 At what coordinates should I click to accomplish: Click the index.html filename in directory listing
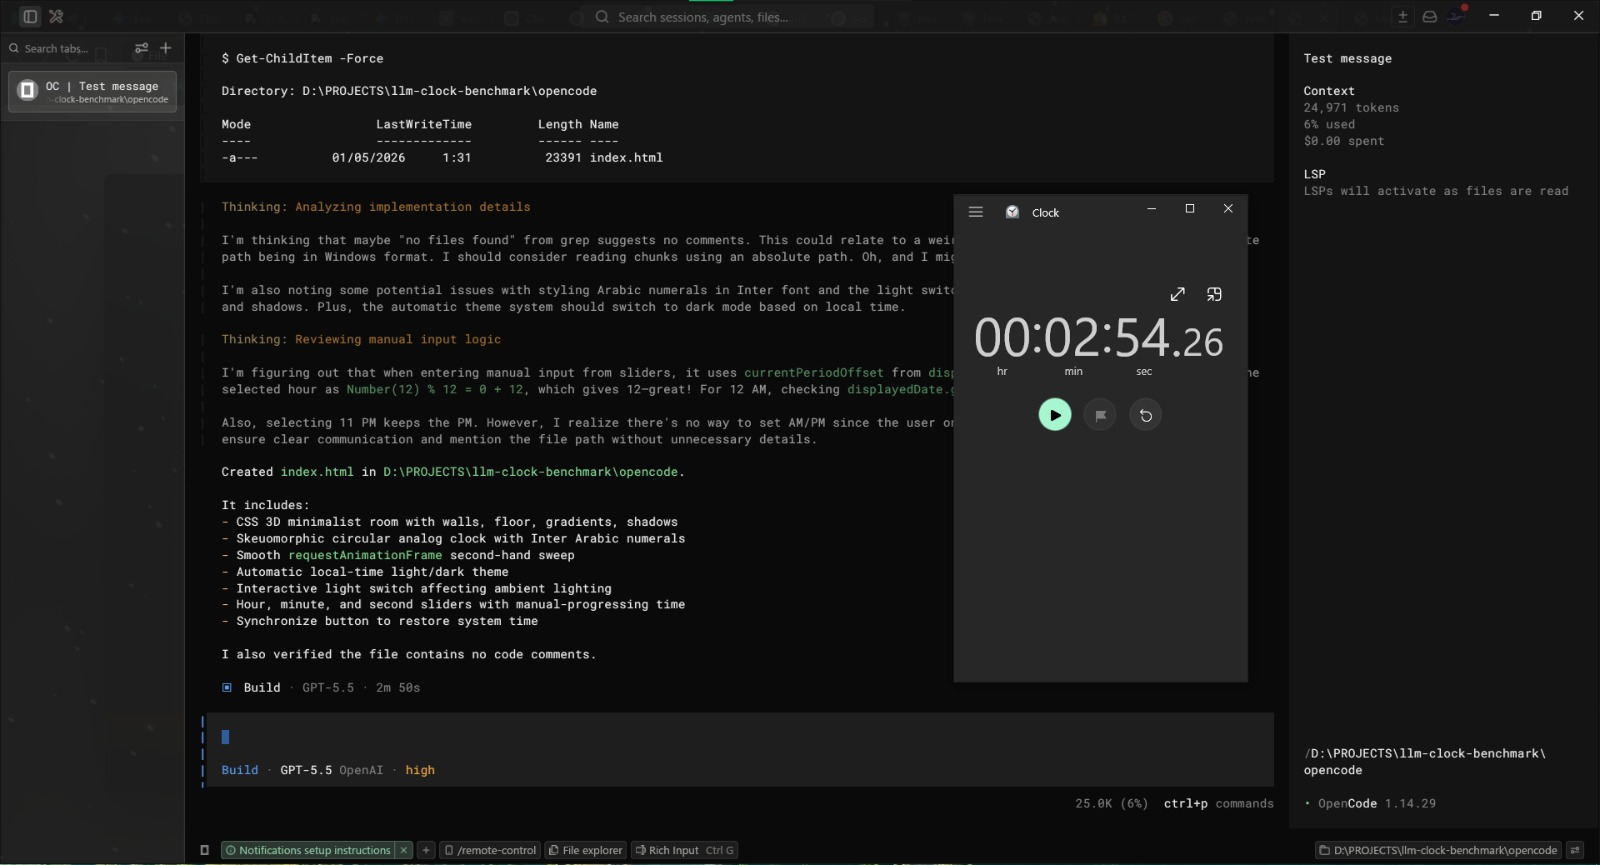click(x=626, y=158)
